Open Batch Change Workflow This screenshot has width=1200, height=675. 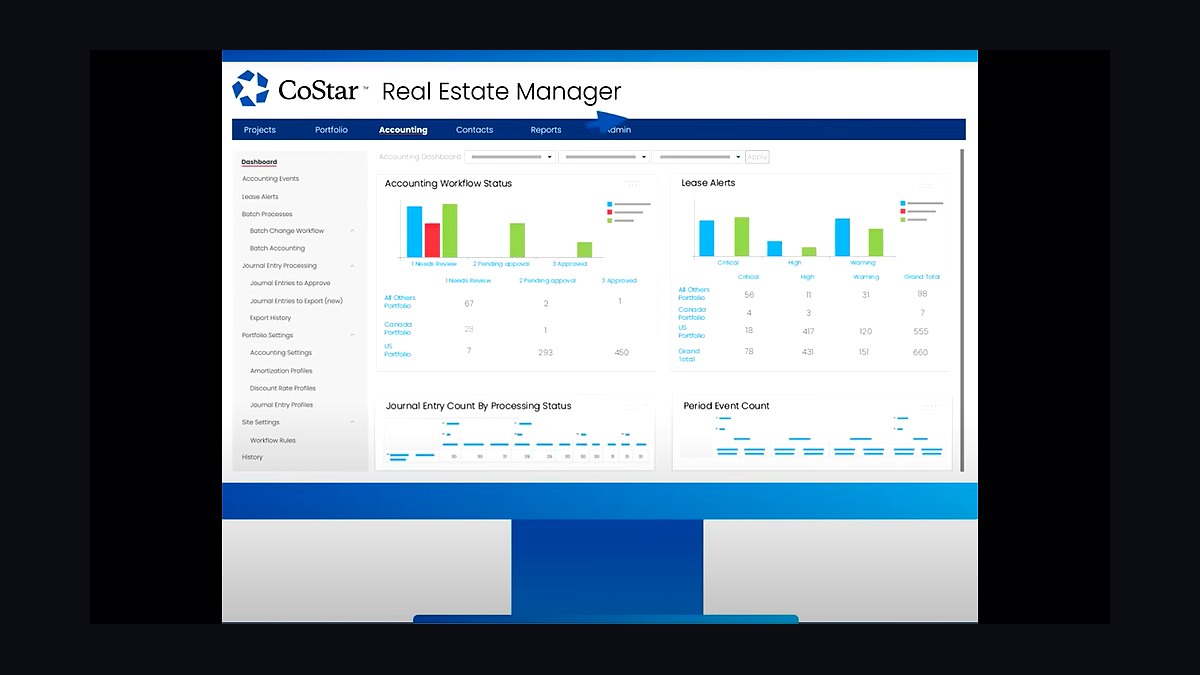point(287,231)
